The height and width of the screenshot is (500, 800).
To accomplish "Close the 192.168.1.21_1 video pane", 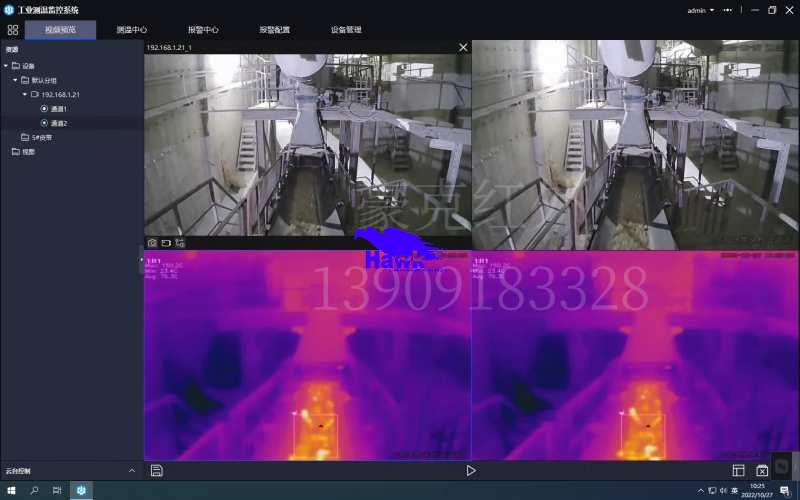I will (x=462, y=47).
